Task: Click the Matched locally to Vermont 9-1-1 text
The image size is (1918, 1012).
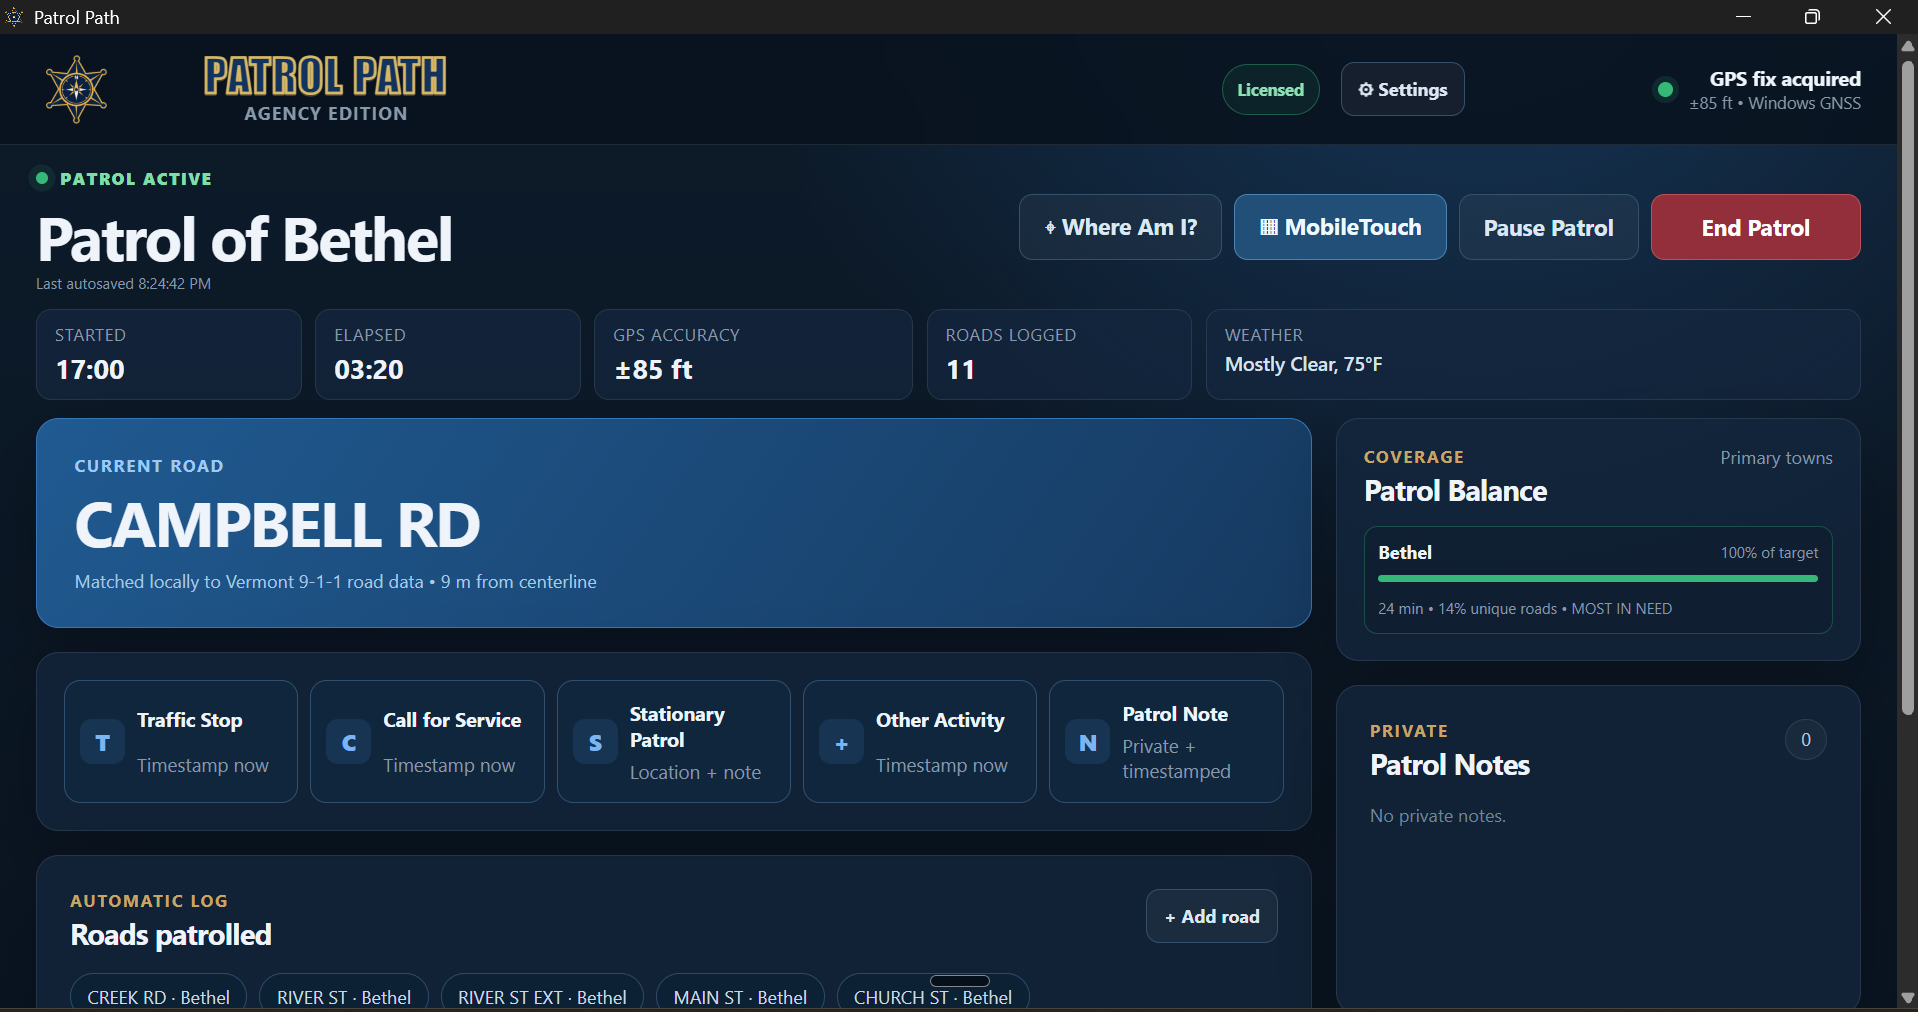Action: coord(336,582)
